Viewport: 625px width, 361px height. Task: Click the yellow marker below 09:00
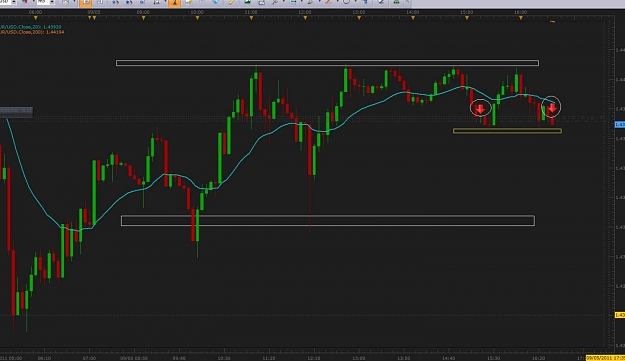click(143, 18)
